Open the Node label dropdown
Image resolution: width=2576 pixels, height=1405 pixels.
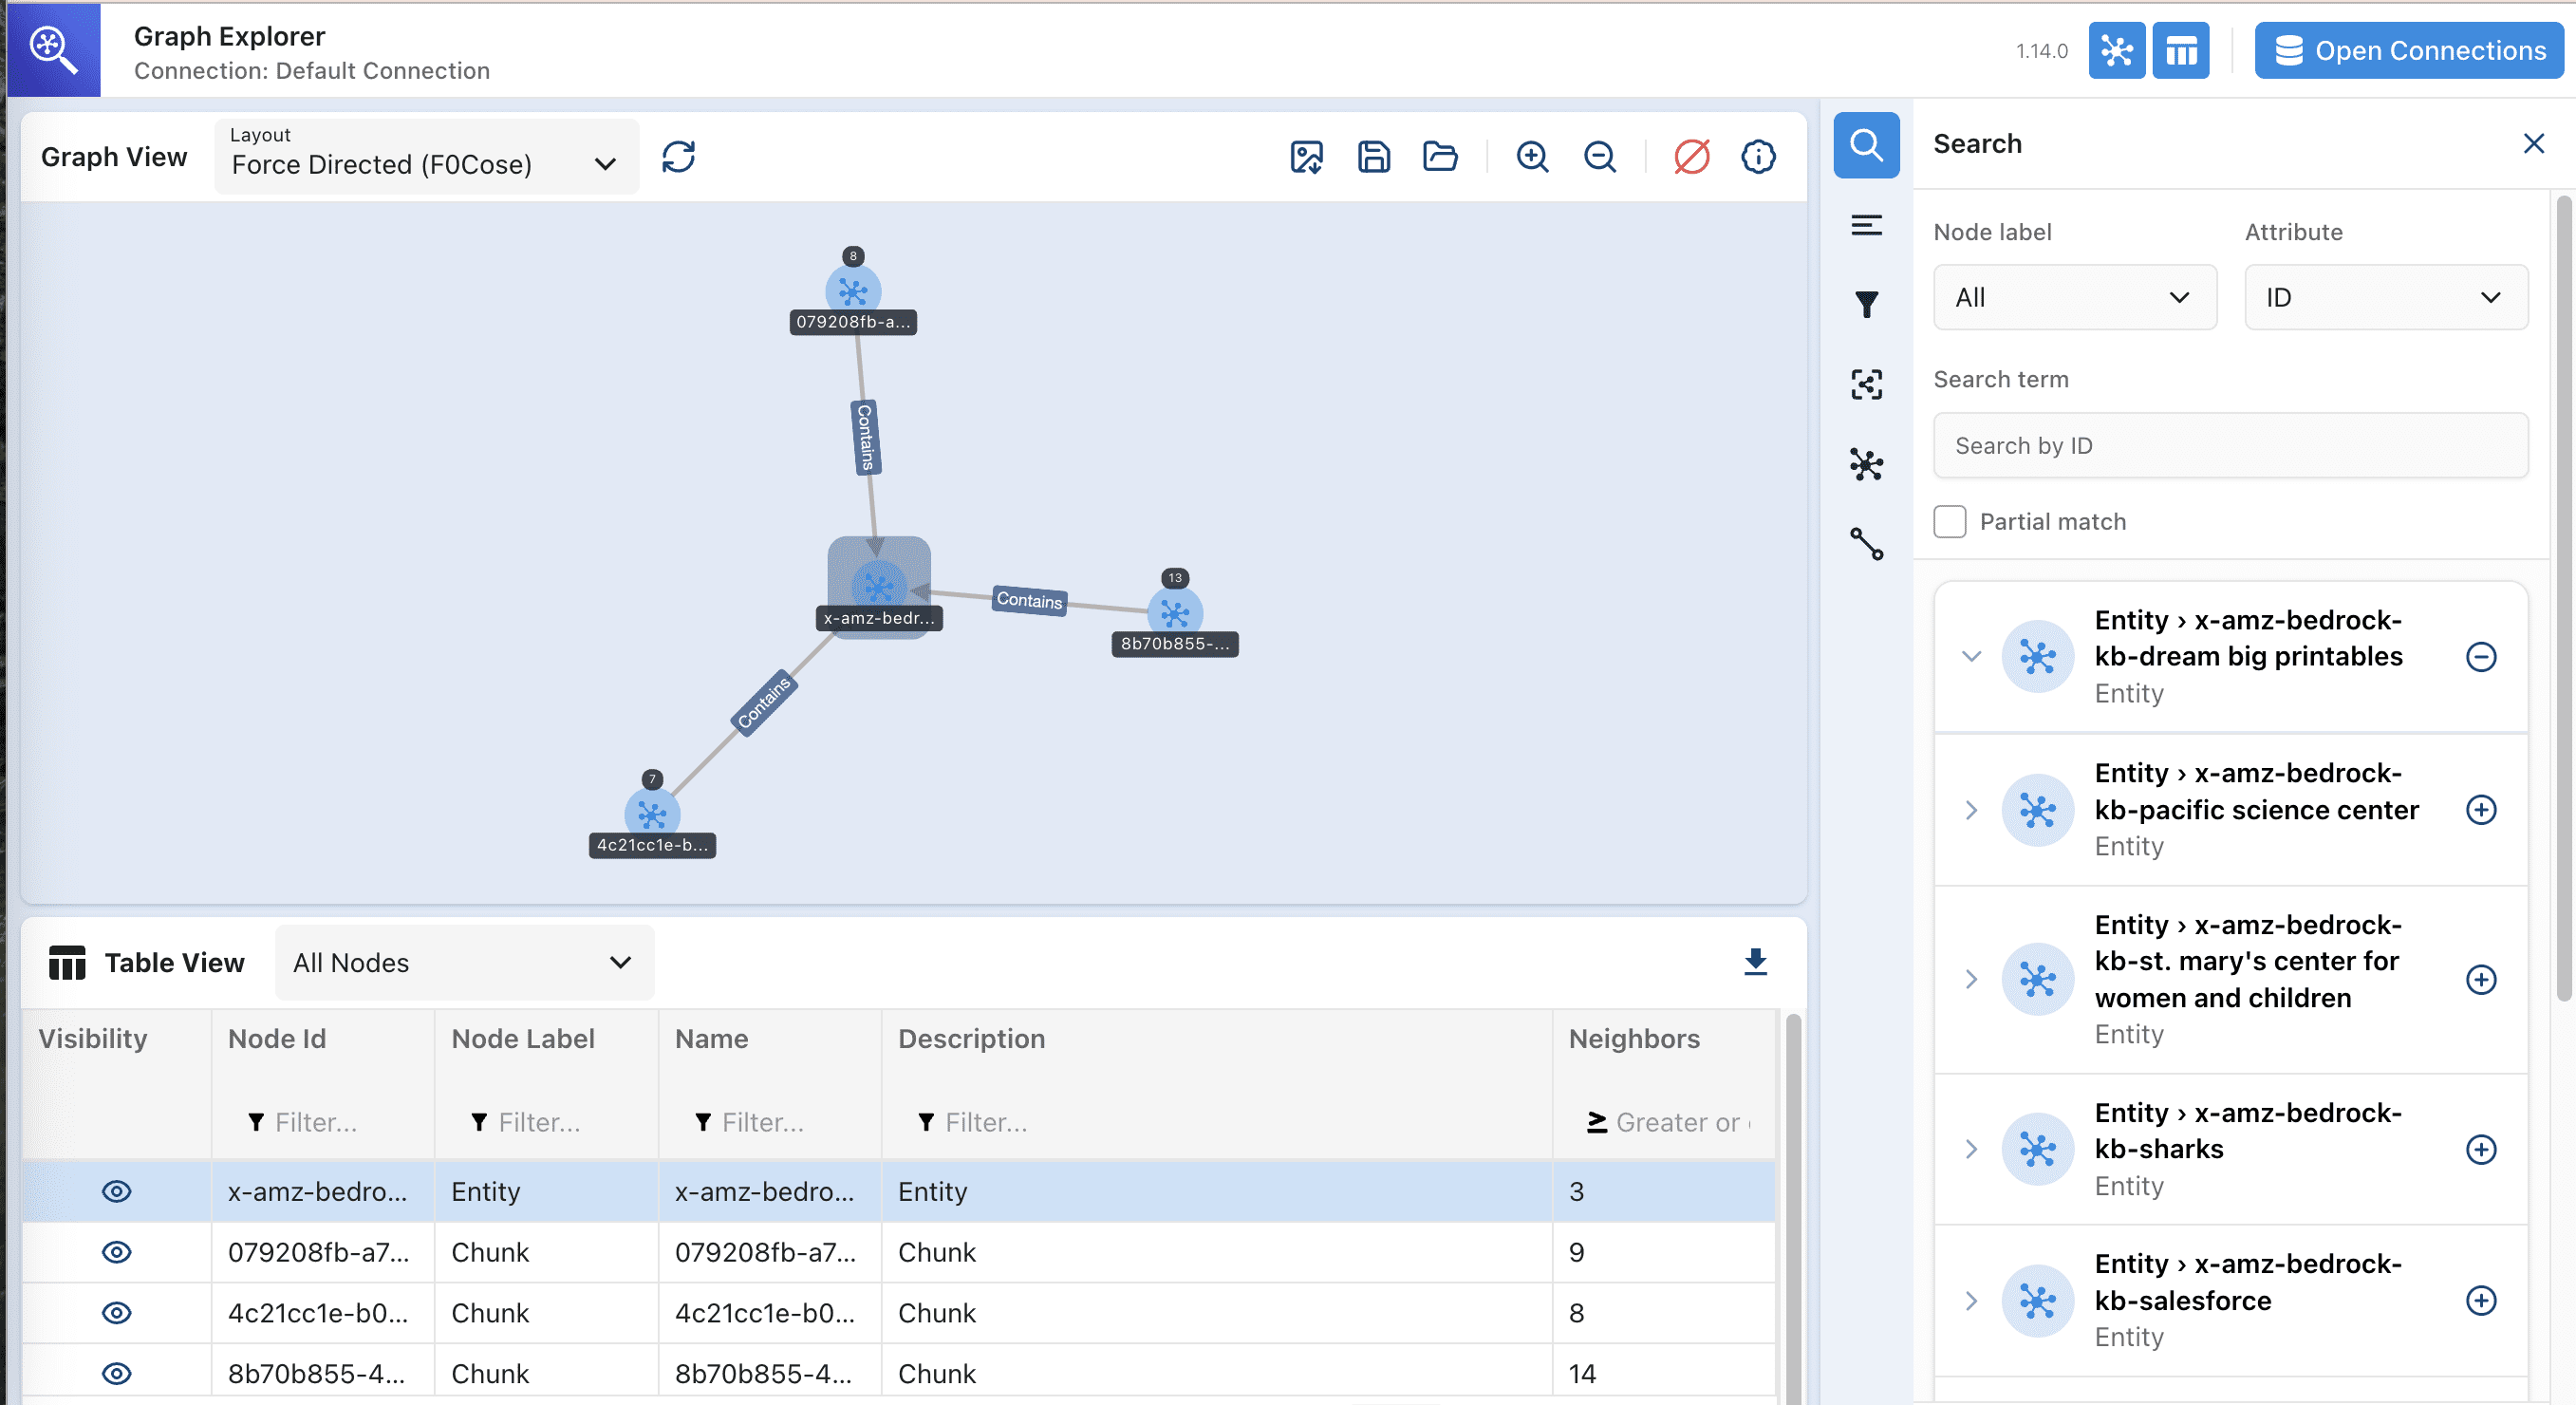point(2074,297)
